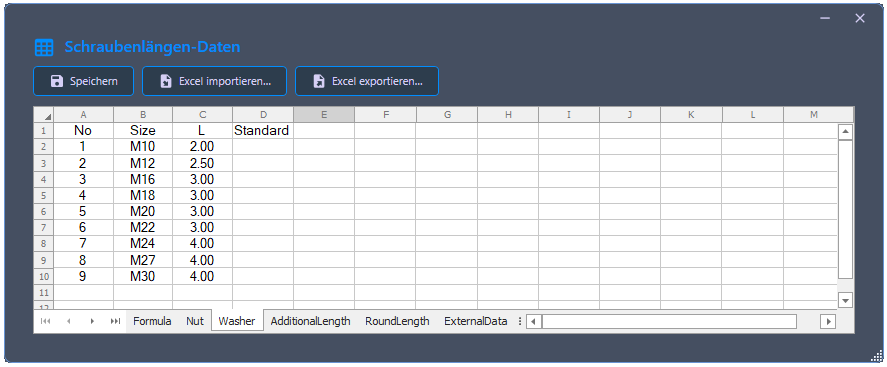Switch to the Formula sheet tab
The width and height of the screenshot is (887, 367).
pos(152,321)
